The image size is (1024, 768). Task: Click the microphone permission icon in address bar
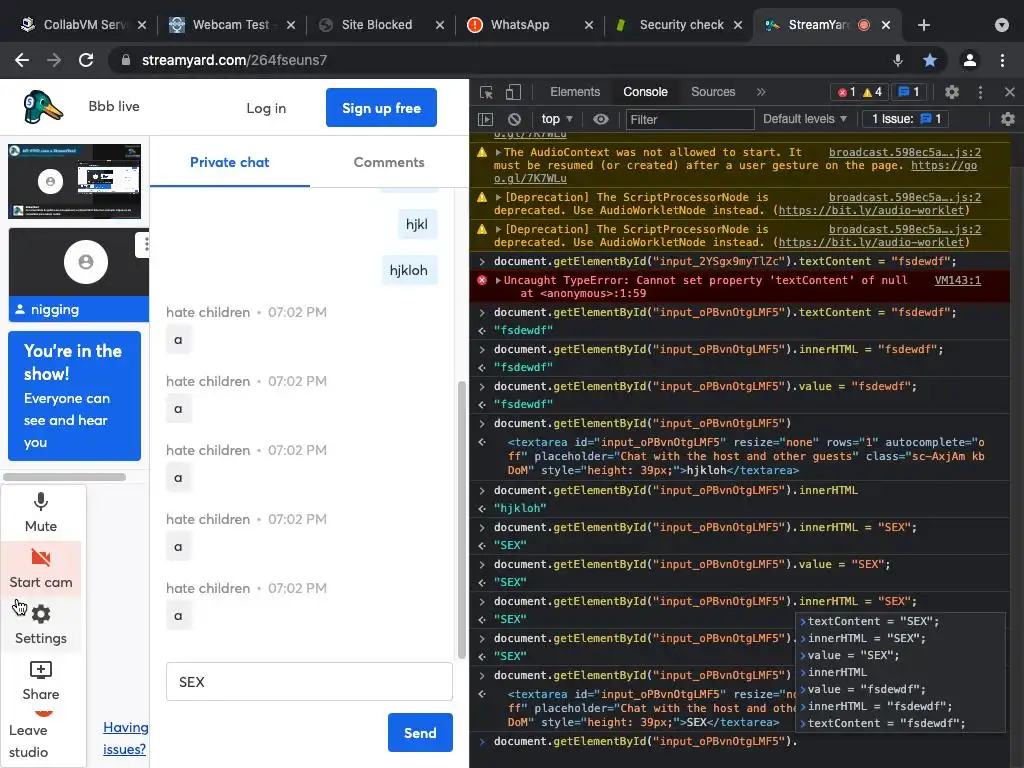coord(898,60)
